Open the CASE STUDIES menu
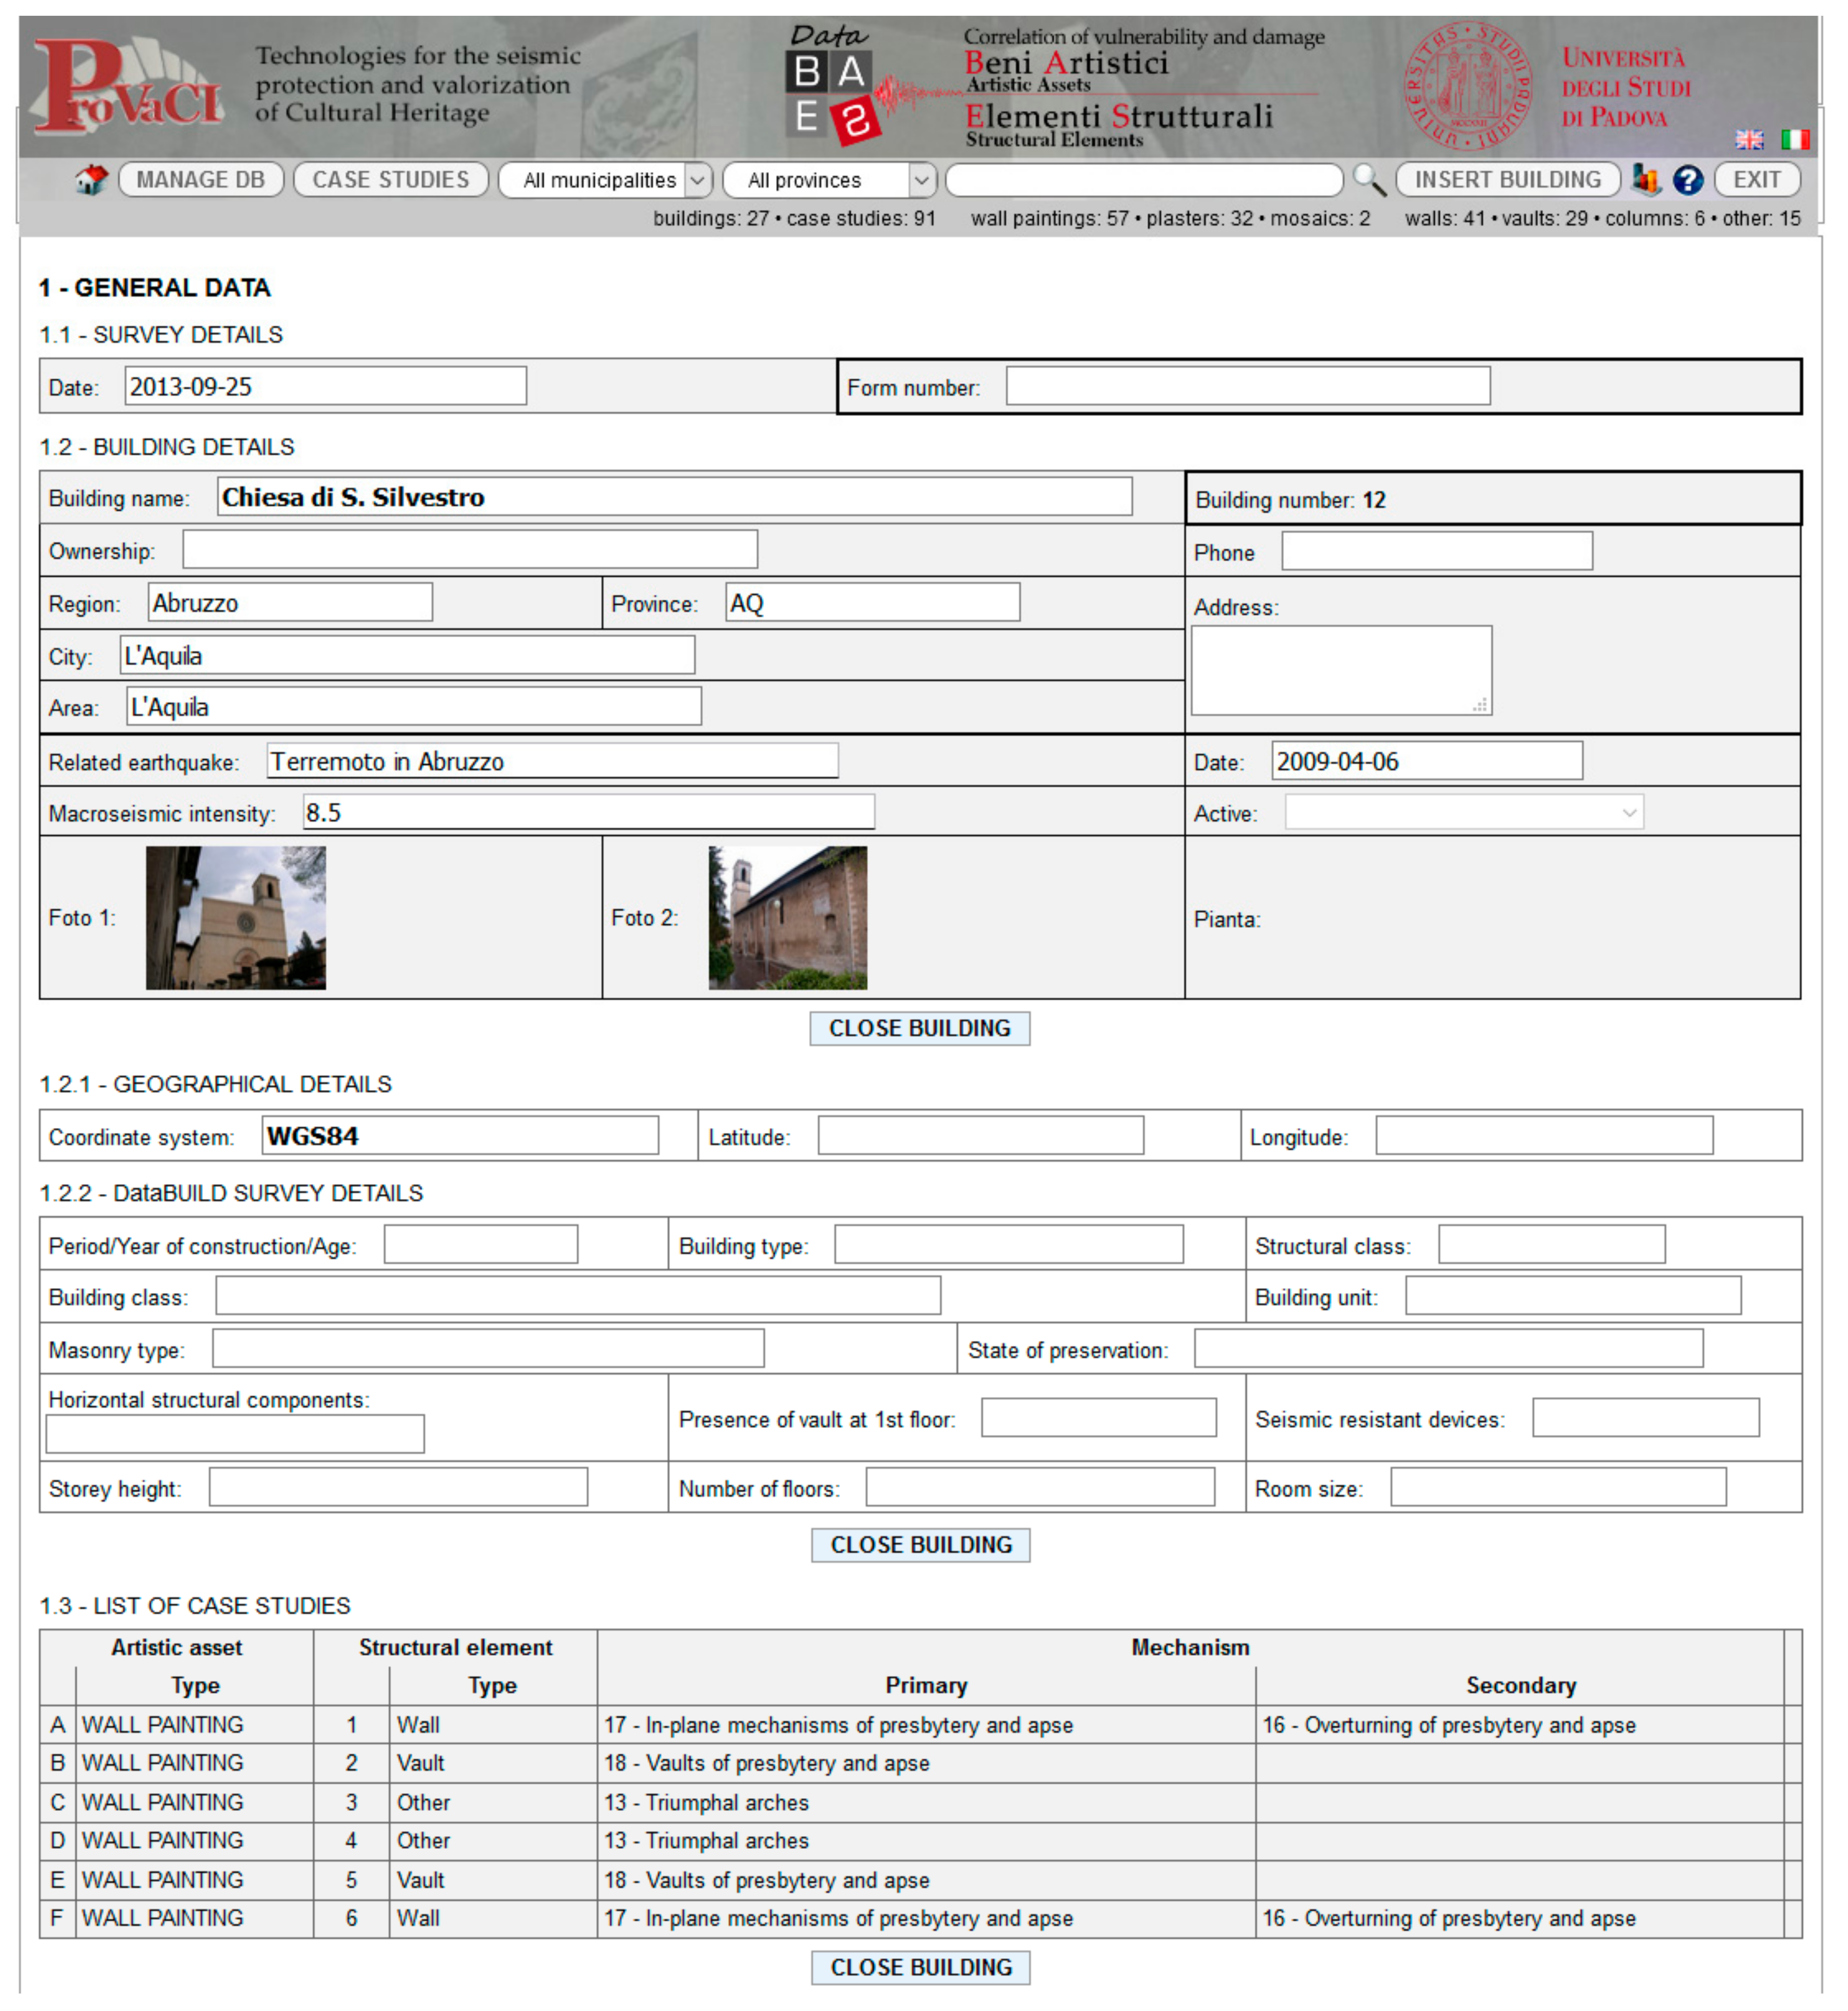The image size is (1848, 2011). point(390,180)
